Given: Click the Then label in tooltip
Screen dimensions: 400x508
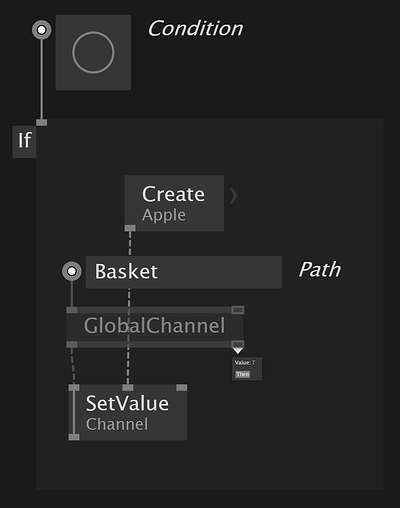Looking at the screenshot, I should click(x=243, y=374).
